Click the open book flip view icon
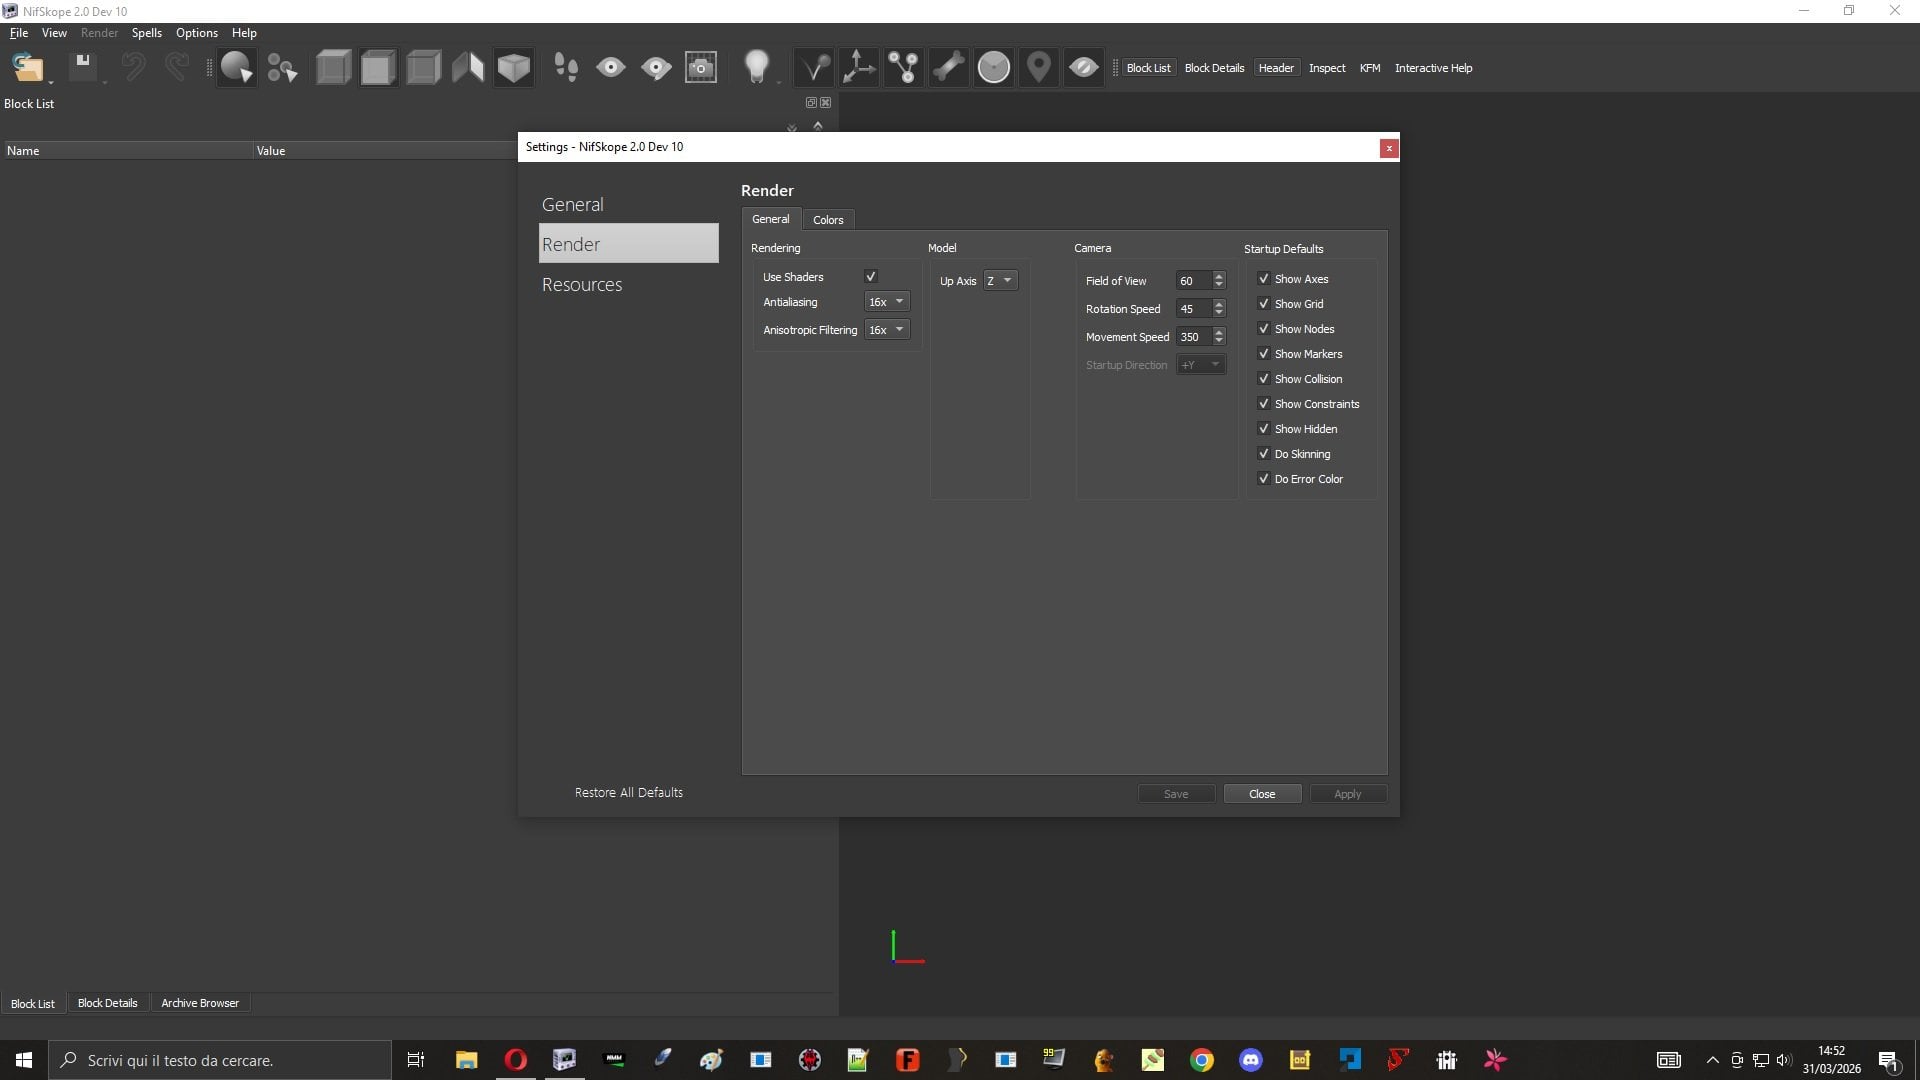Image resolution: width=1920 pixels, height=1080 pixels. 468,68
